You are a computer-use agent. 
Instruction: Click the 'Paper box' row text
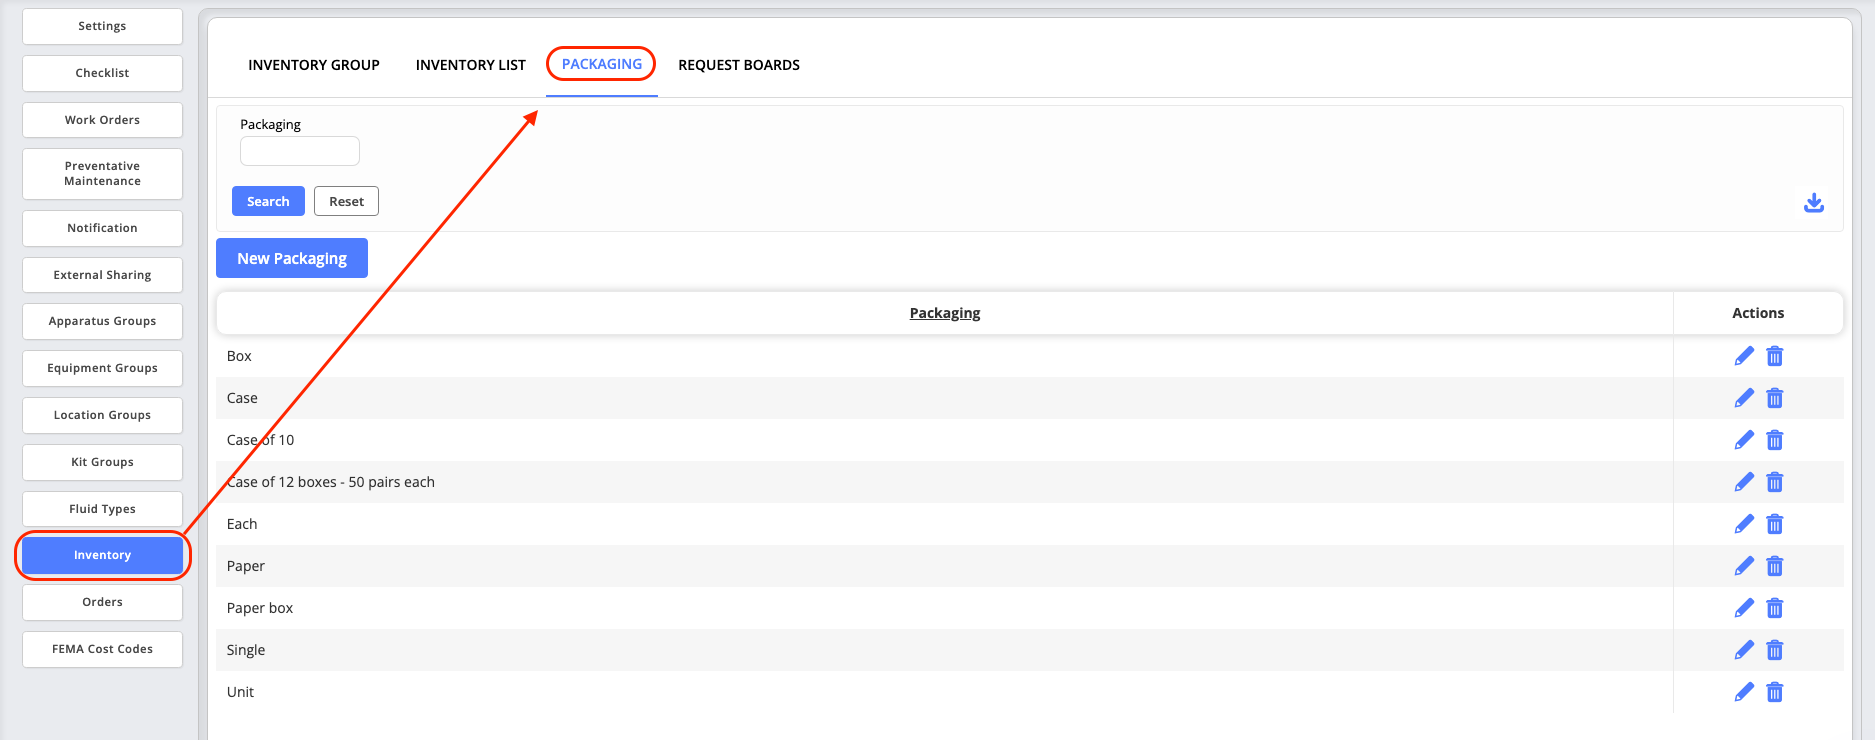(x=260, y=608)
